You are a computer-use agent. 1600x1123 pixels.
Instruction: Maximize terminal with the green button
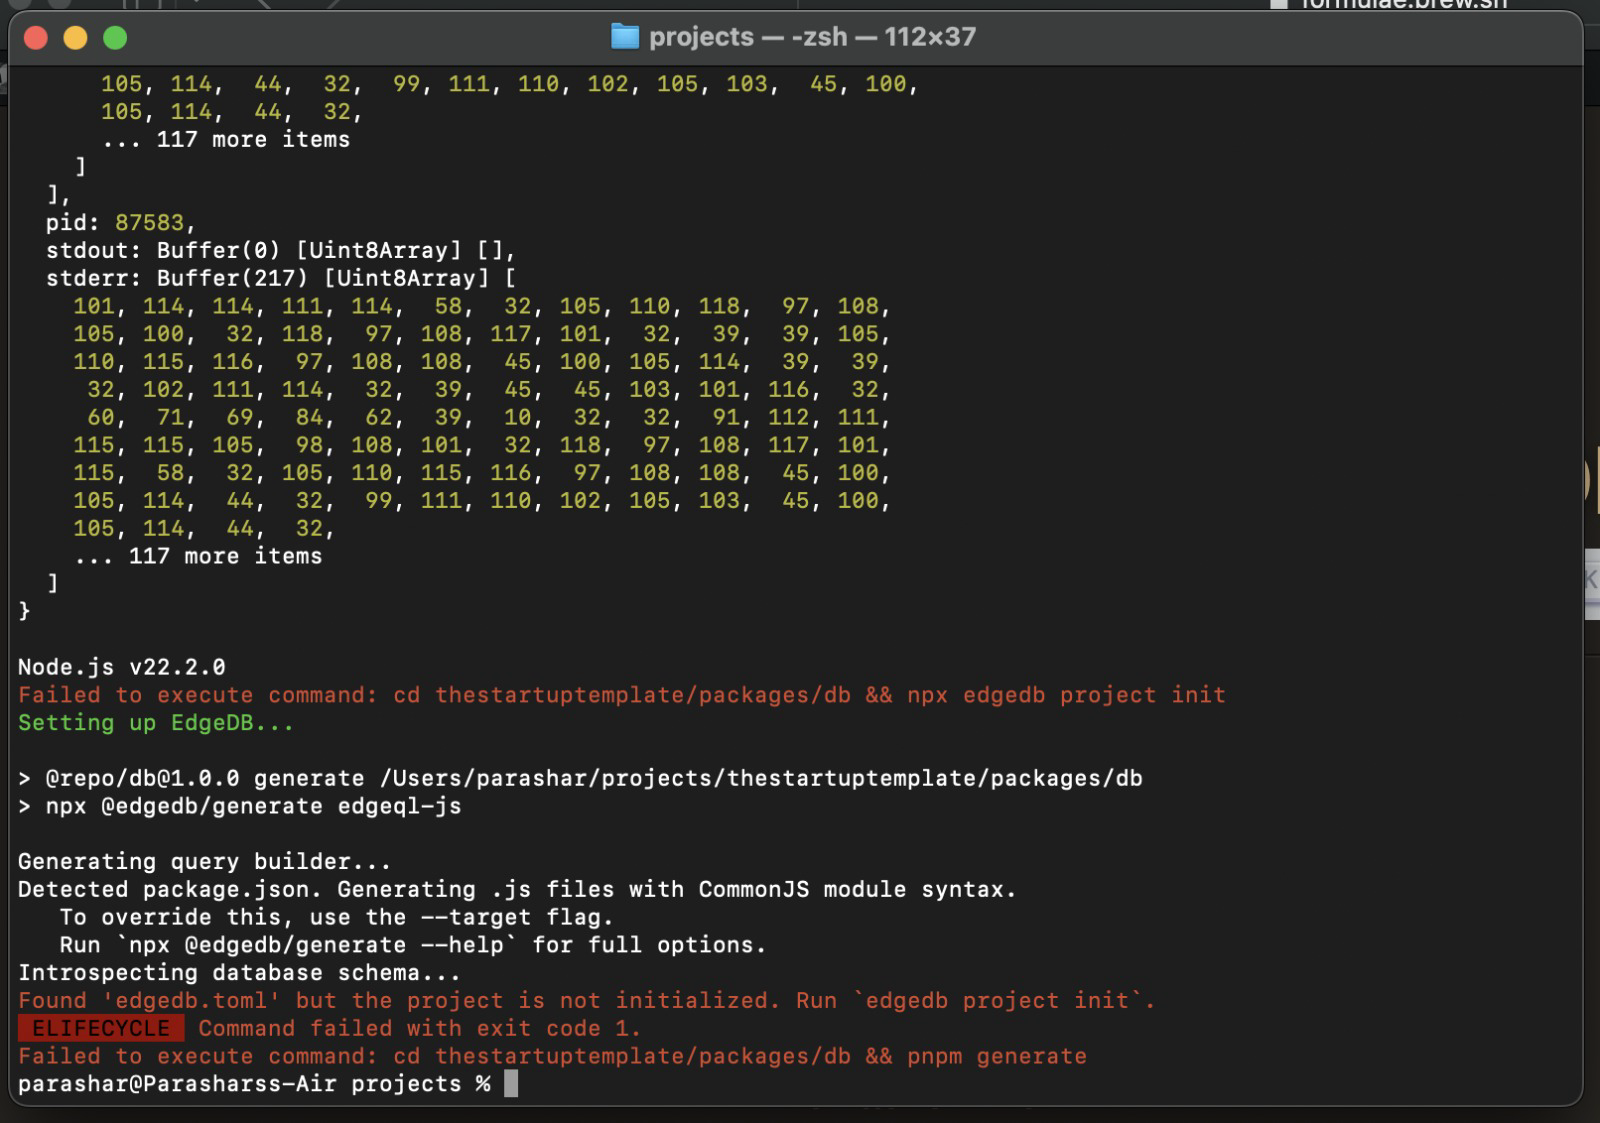pyautogui.click(x=115, y=38)
